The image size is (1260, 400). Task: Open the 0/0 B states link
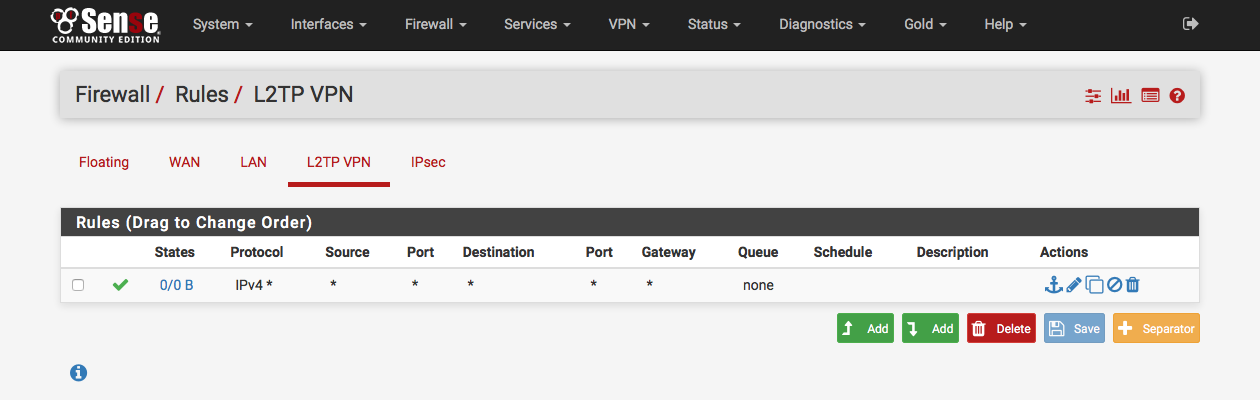point(177,285)
